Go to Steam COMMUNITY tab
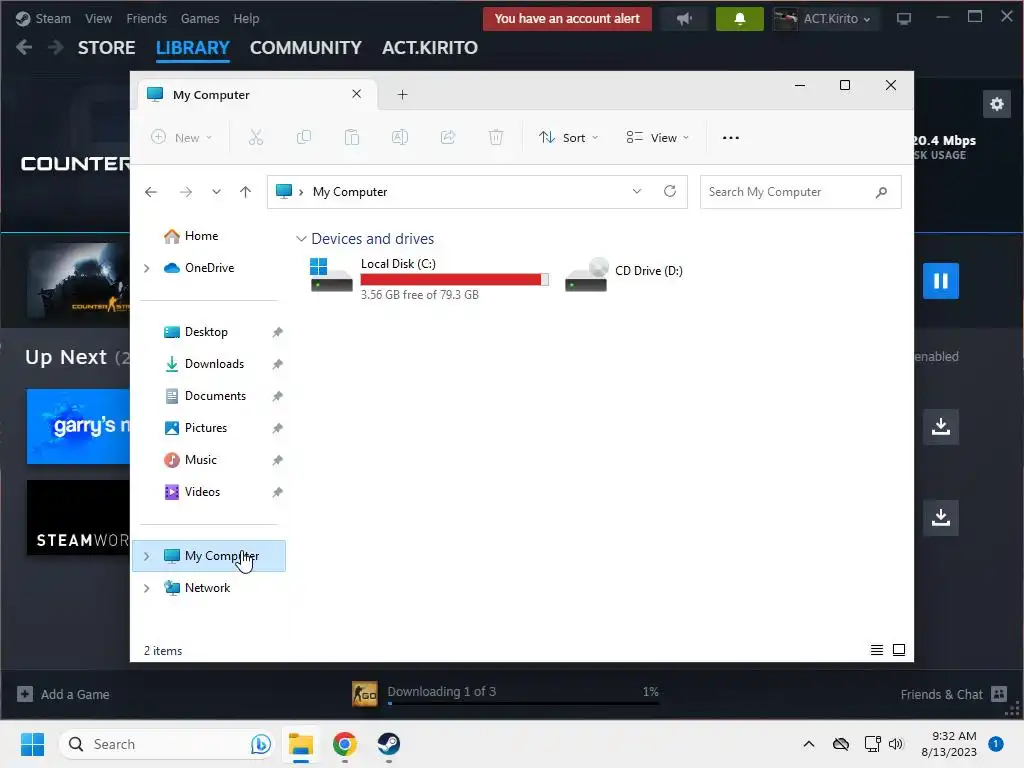This screenshot has height=768, width=1024. (x=306, y=48)
